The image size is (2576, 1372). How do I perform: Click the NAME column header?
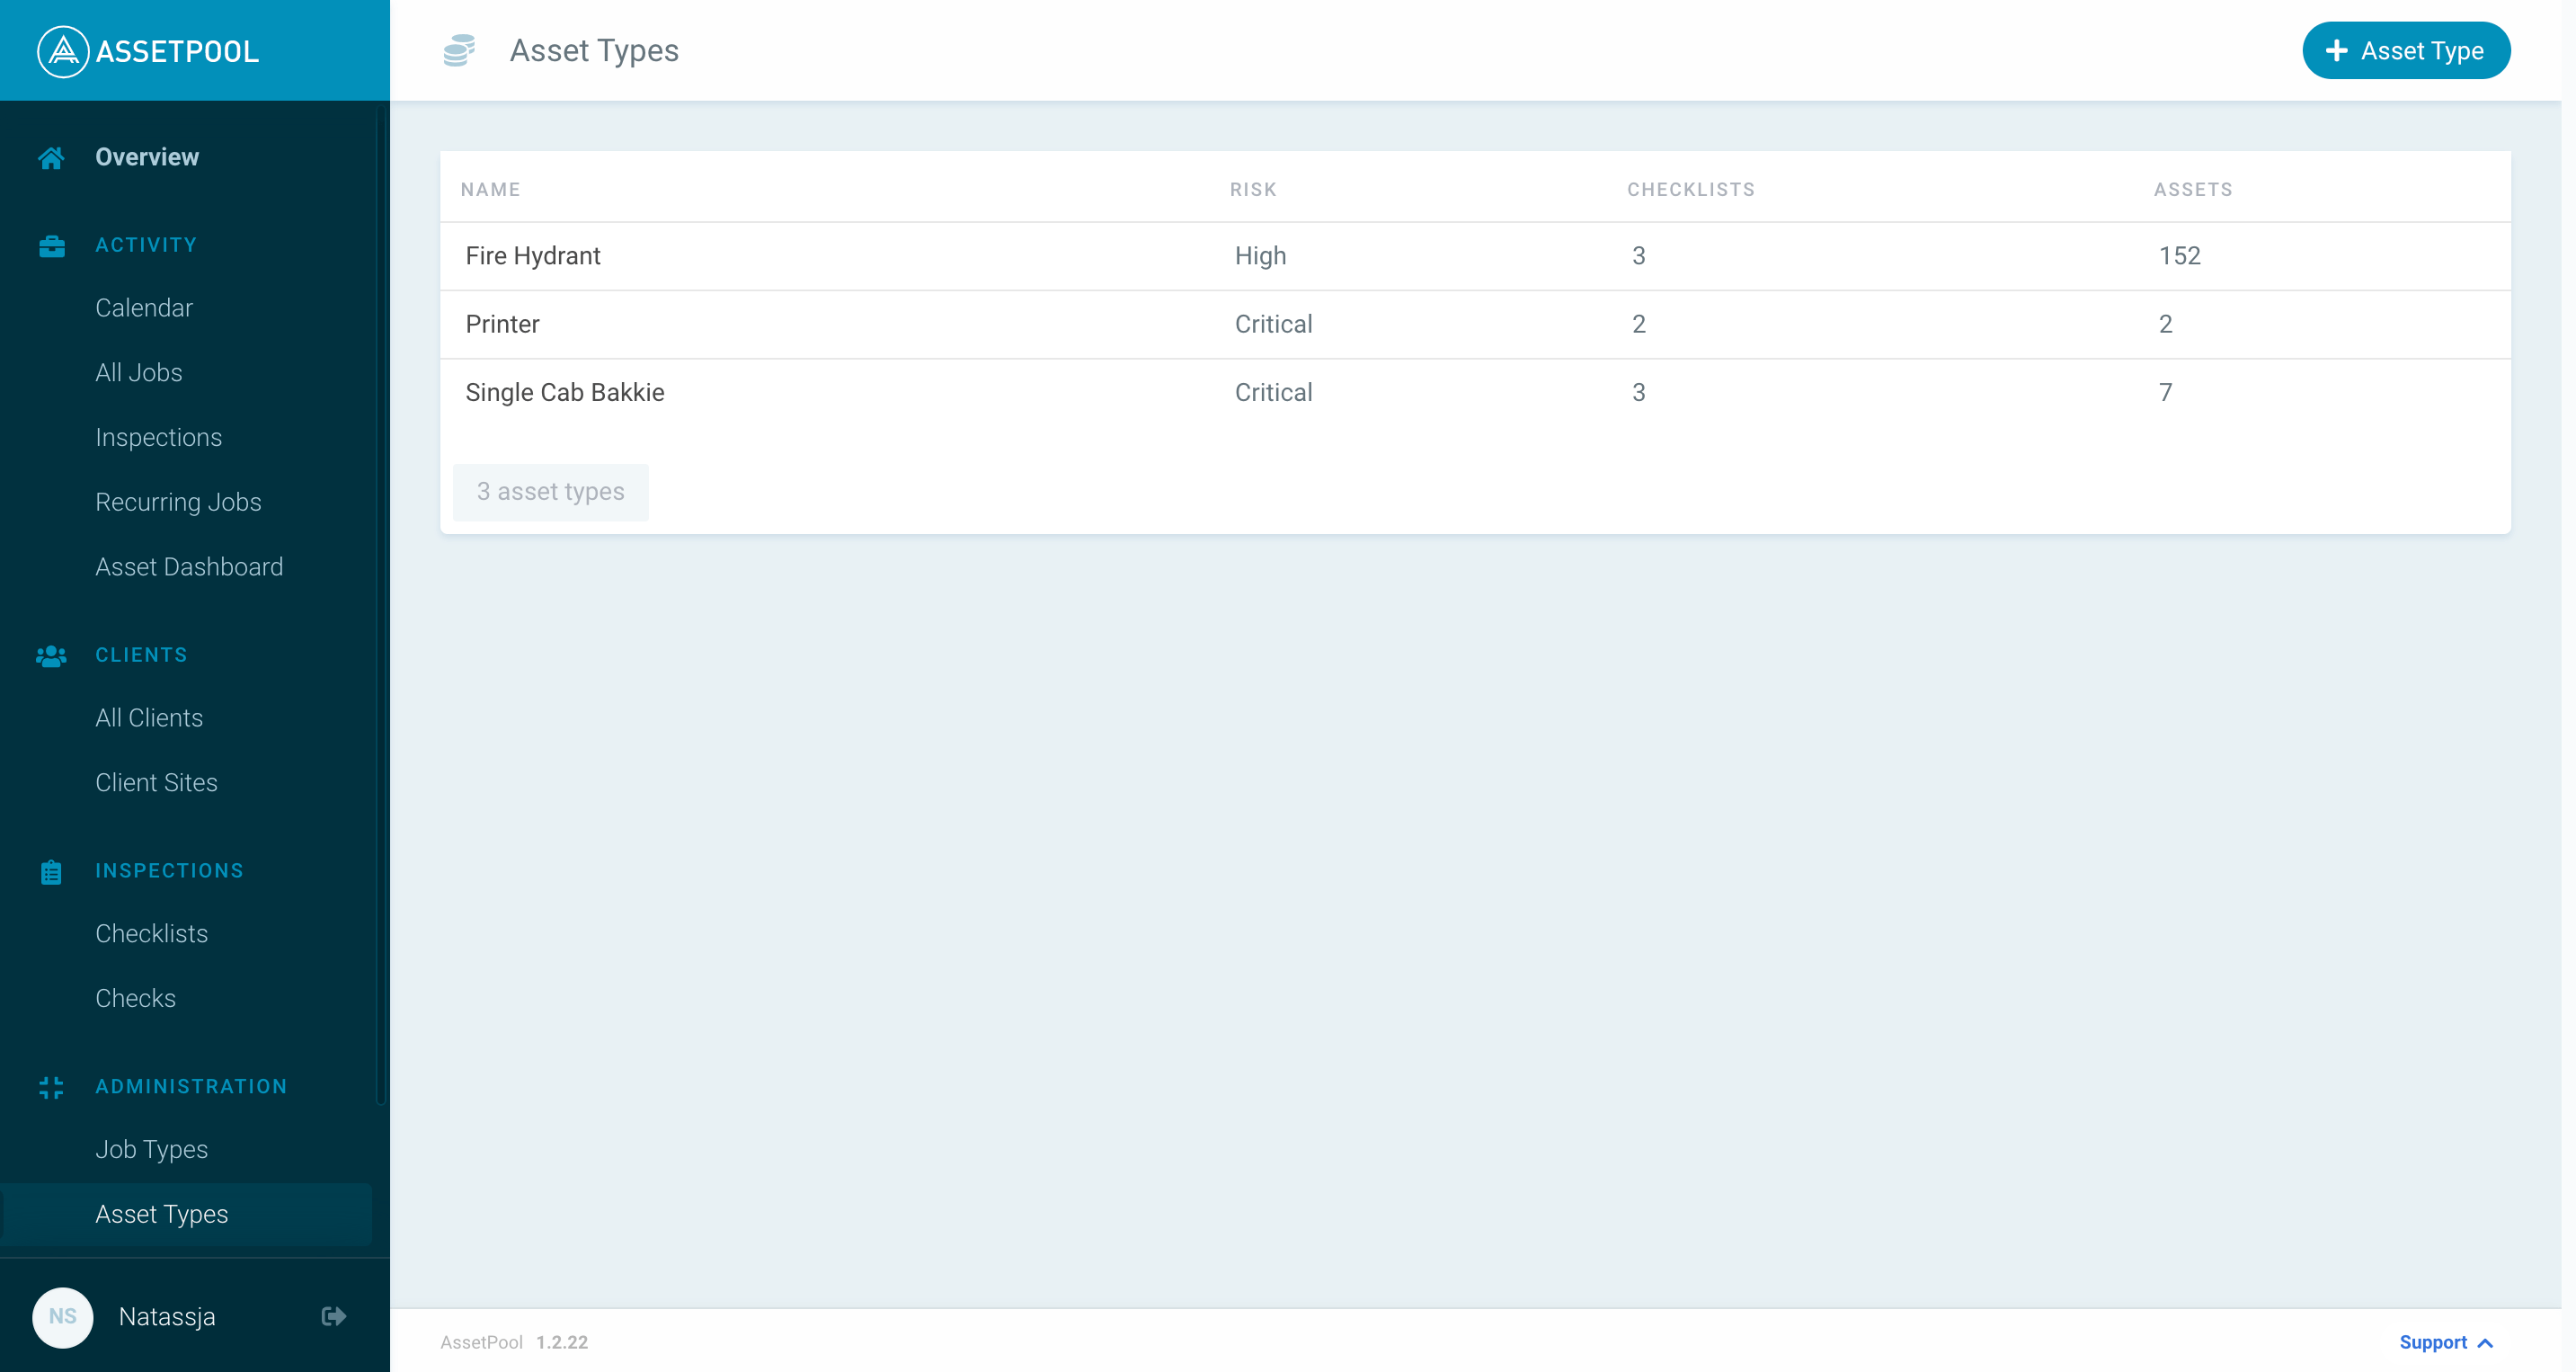point(490,190)
